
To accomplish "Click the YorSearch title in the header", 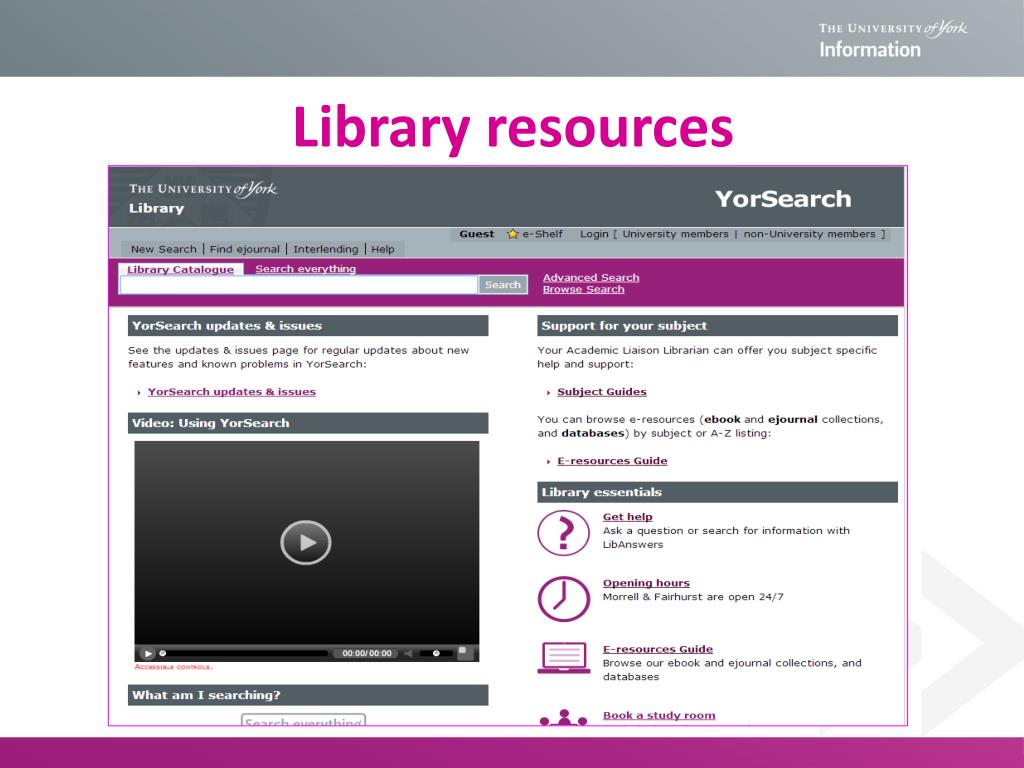I will click(783, 199).
